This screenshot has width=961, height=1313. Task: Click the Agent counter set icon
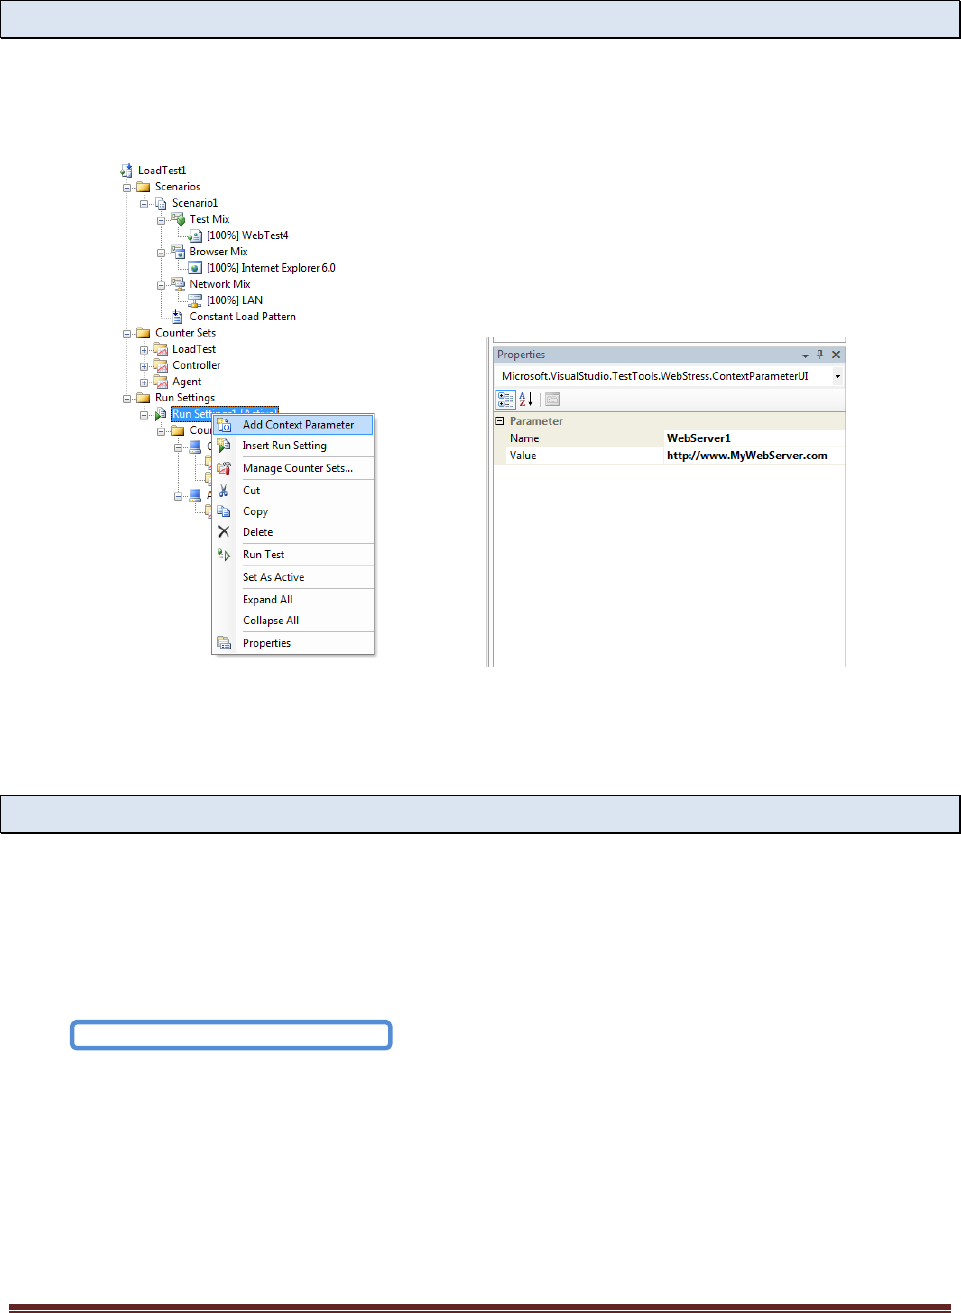click(160, 381)
